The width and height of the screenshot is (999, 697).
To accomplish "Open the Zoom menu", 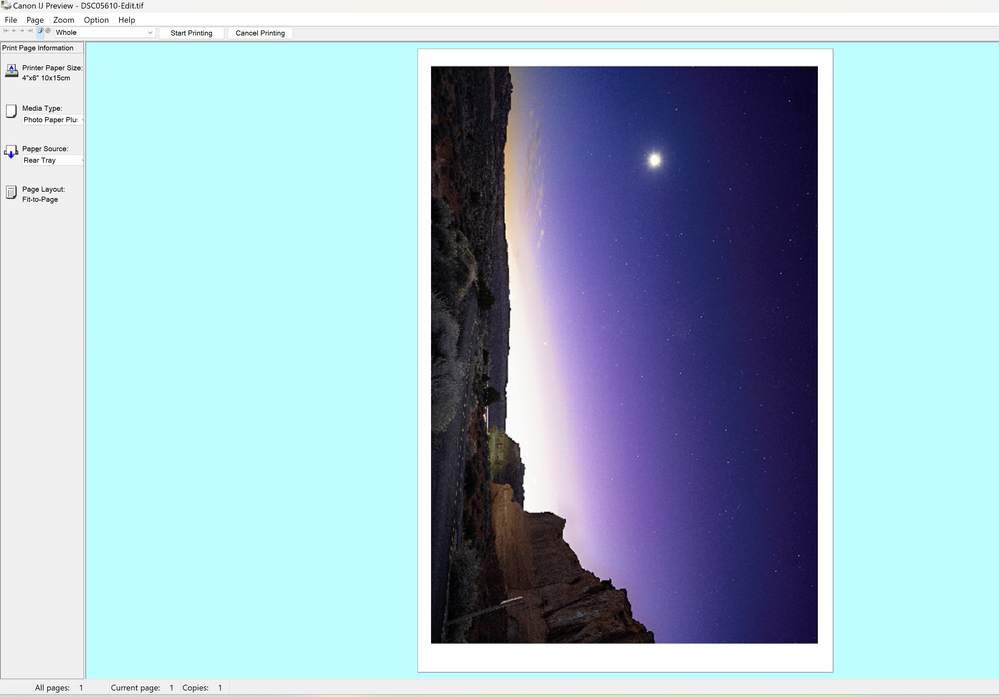I will click(64, 20).
